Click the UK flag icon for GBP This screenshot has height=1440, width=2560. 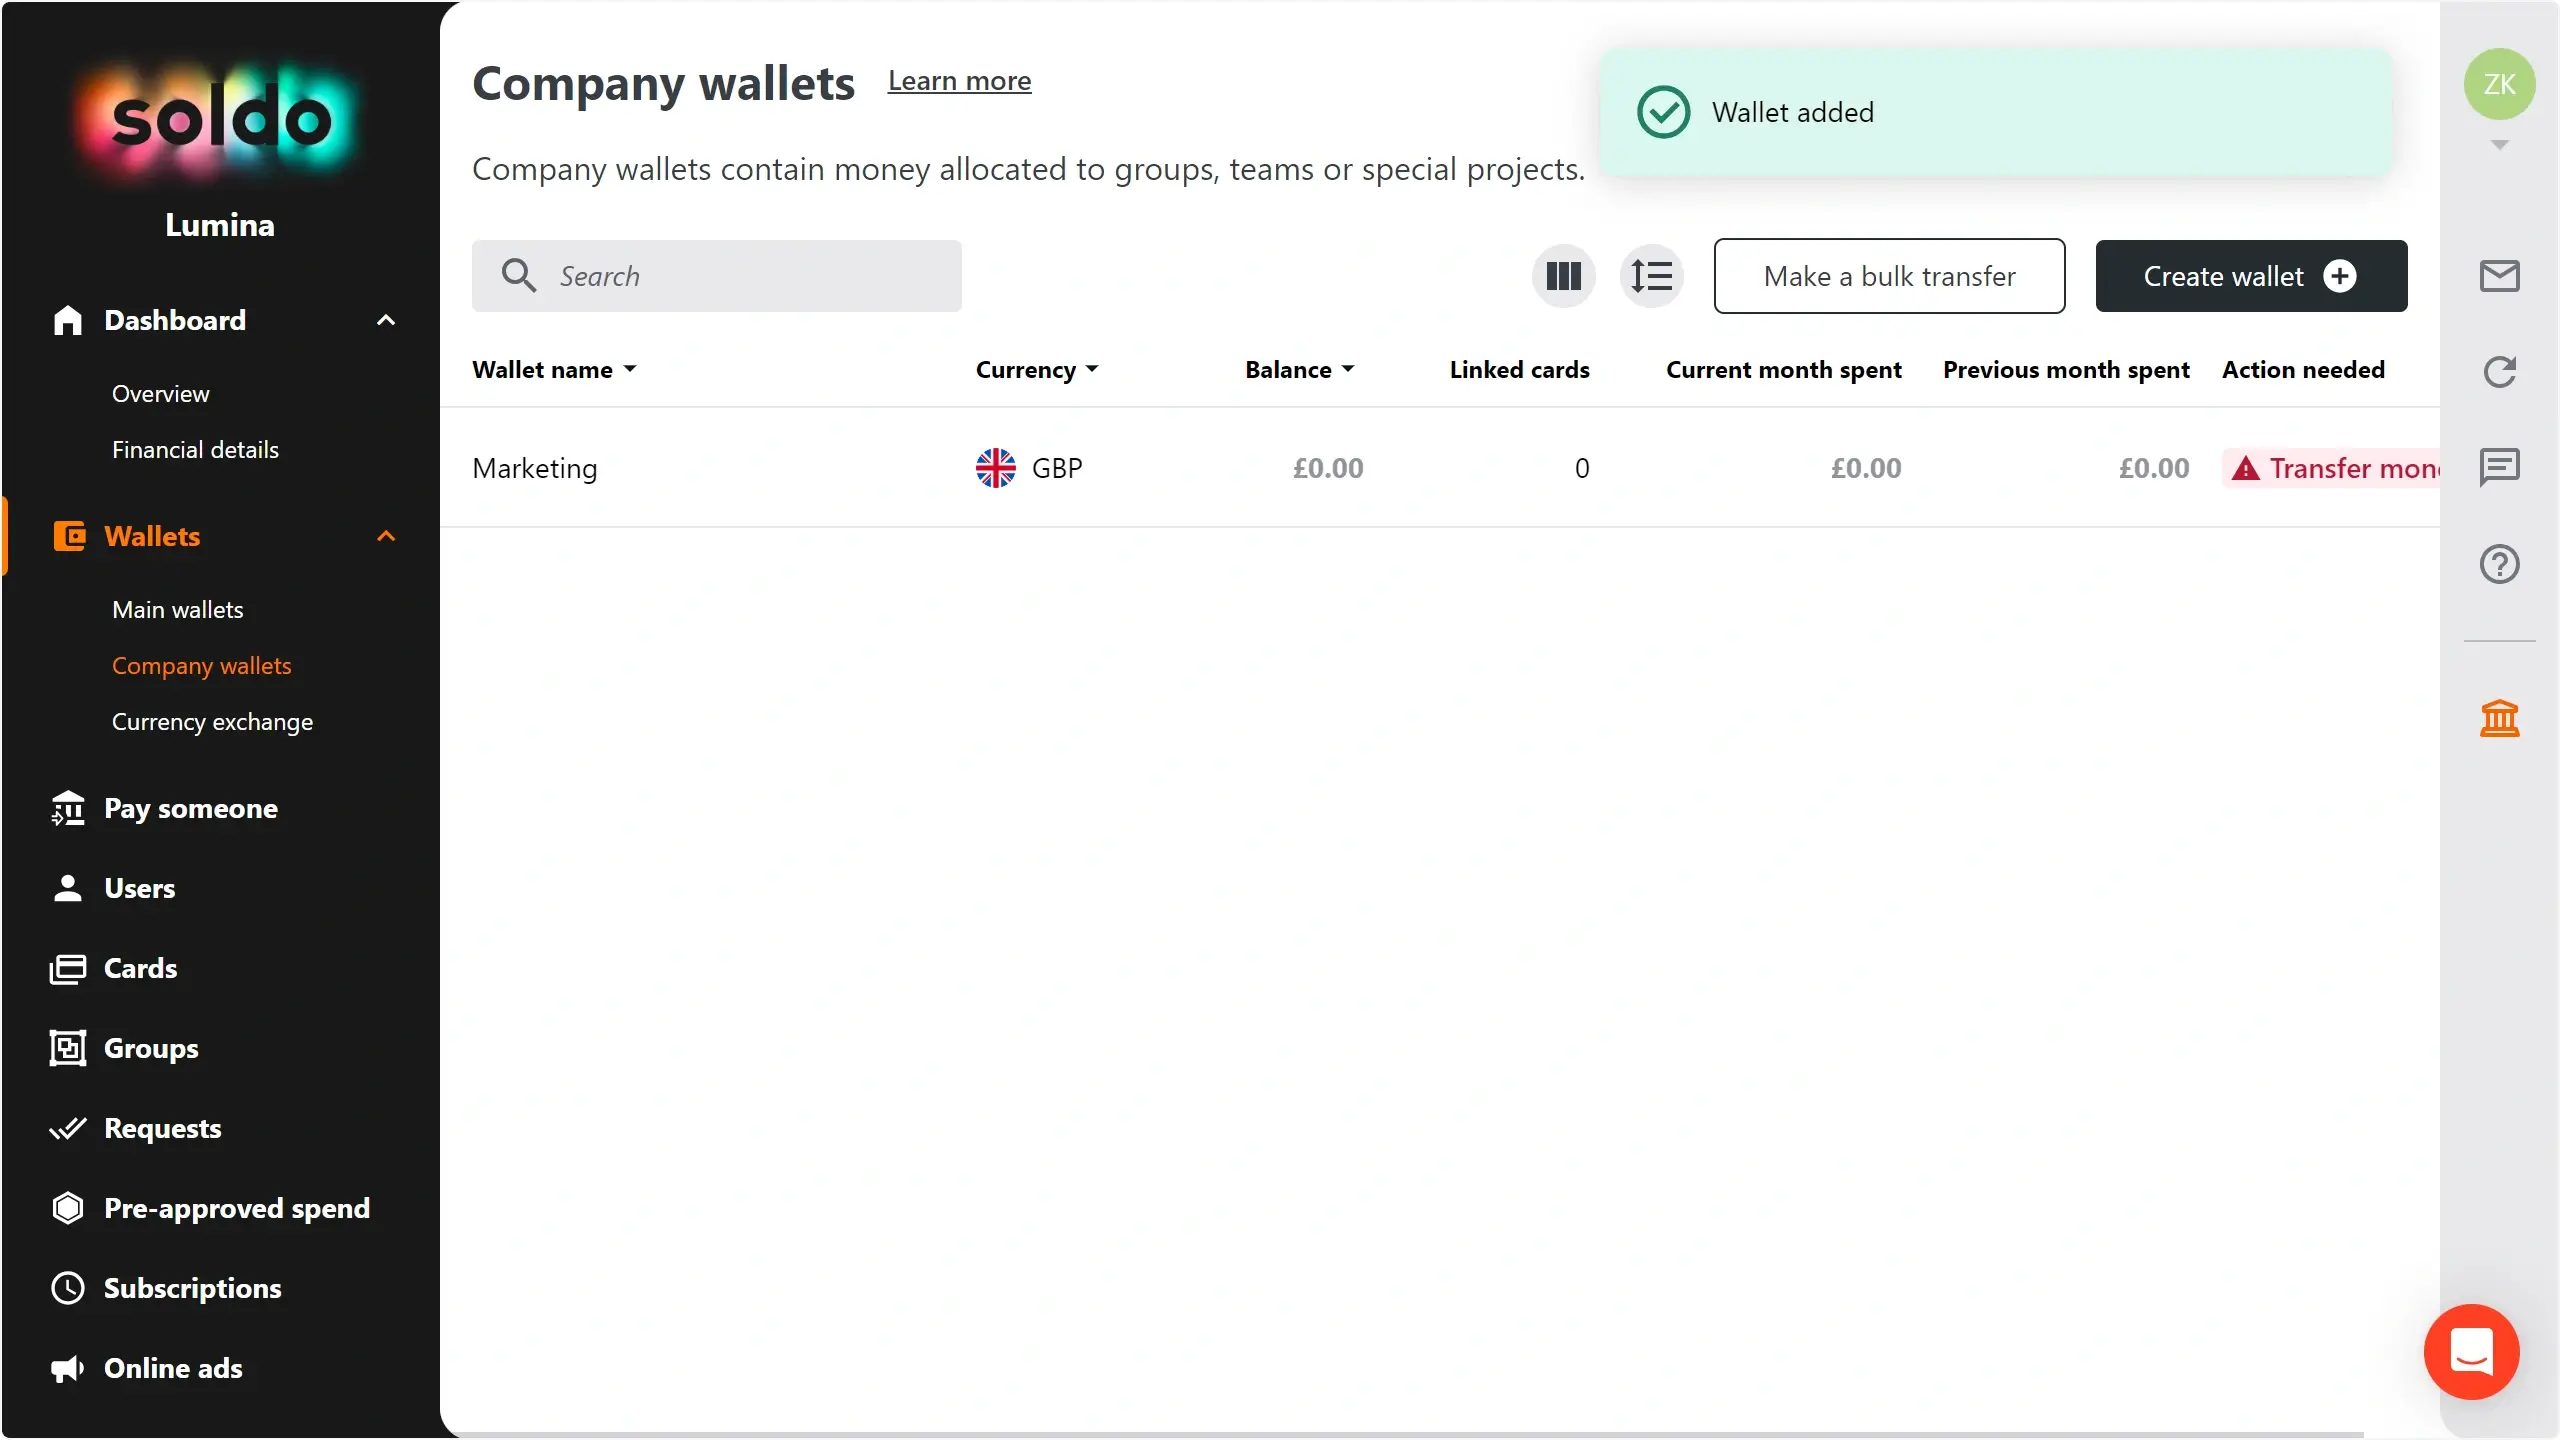996,468
